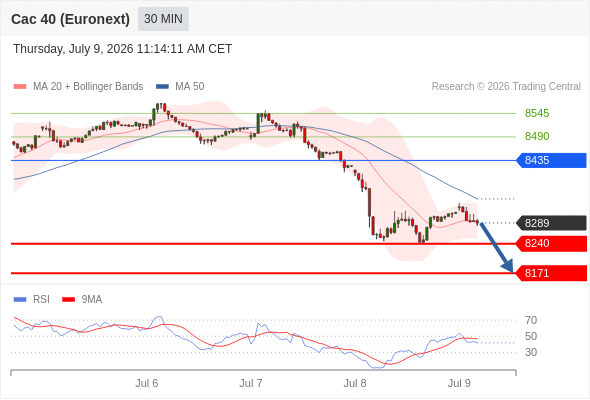This screenshot has height=400, width=590.
Task: Click the blue 8435 pivot price tag
Action: (x=551, y=160)
